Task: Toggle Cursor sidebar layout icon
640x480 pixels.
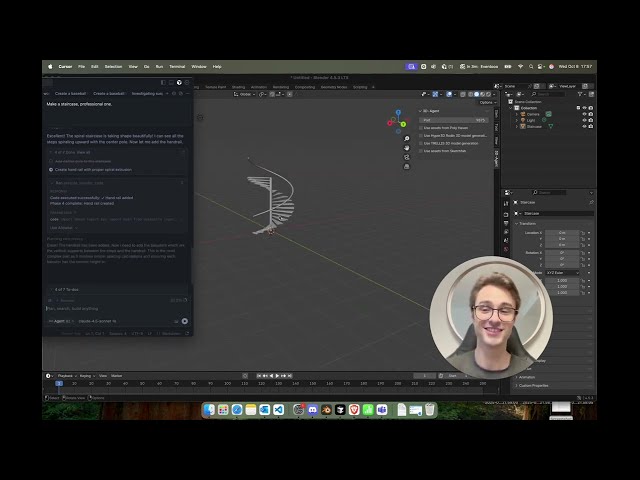Action: click(163, 82)
